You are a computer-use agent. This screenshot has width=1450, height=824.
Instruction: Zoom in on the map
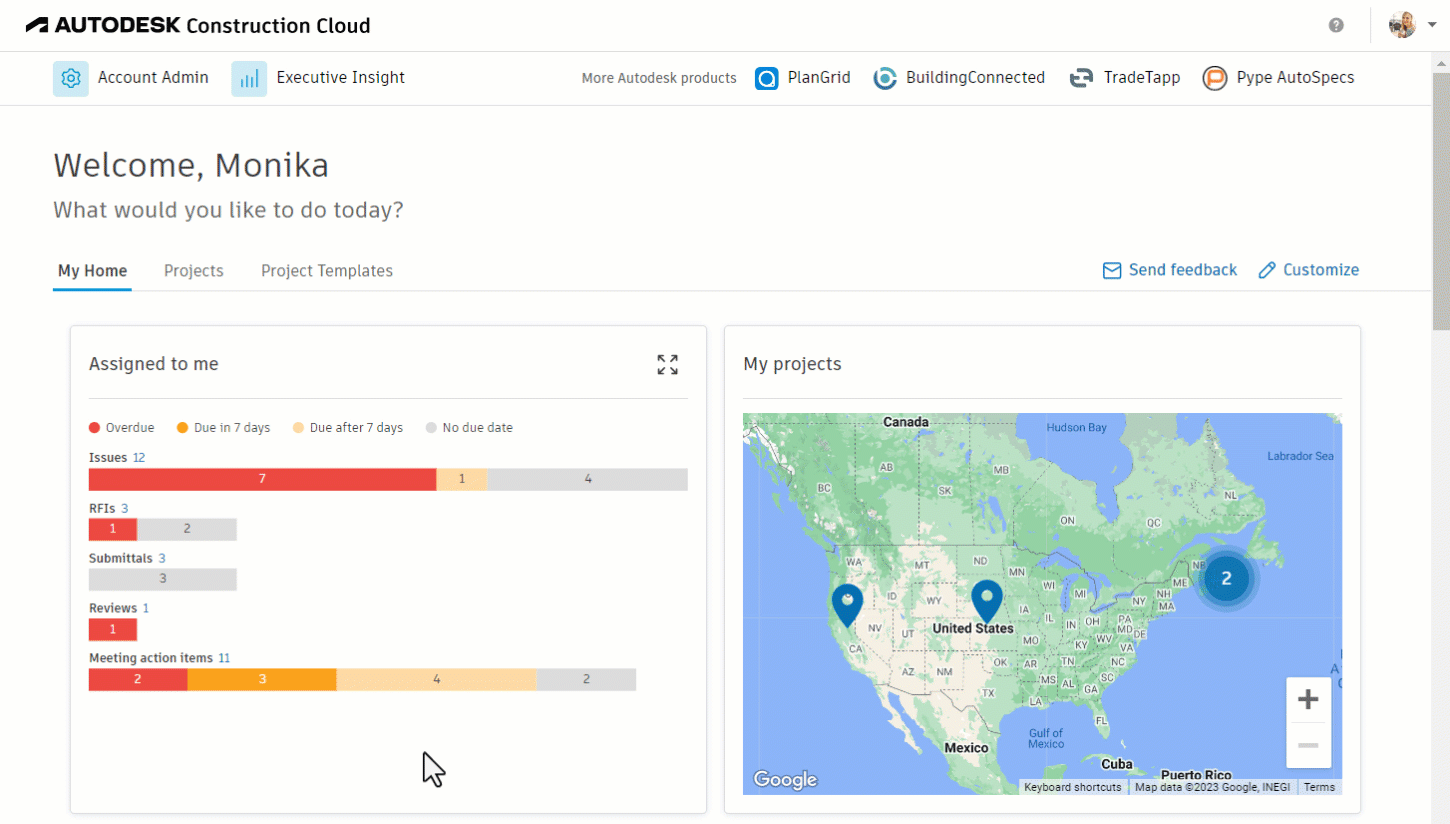tap(1308, 700)
